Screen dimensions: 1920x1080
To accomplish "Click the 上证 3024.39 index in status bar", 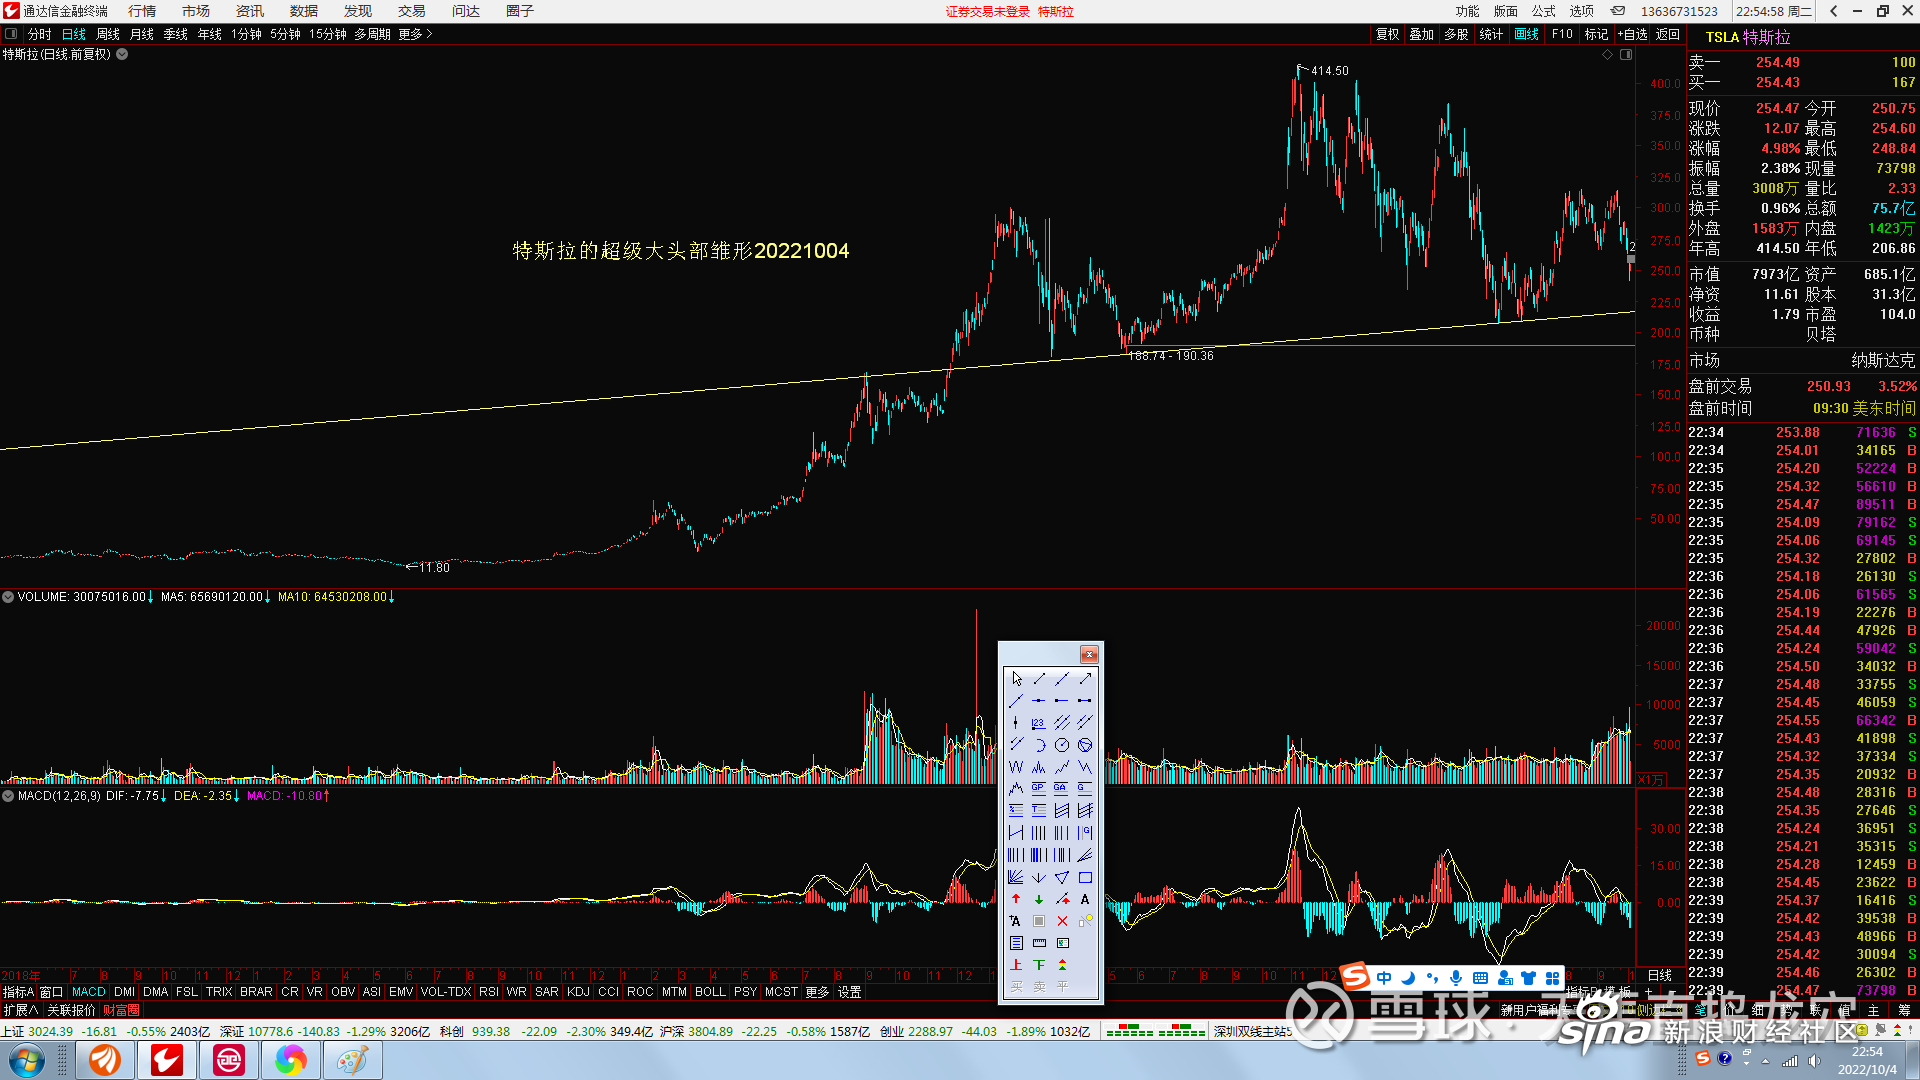I will pyautogui.click(x=37, y=1031).
